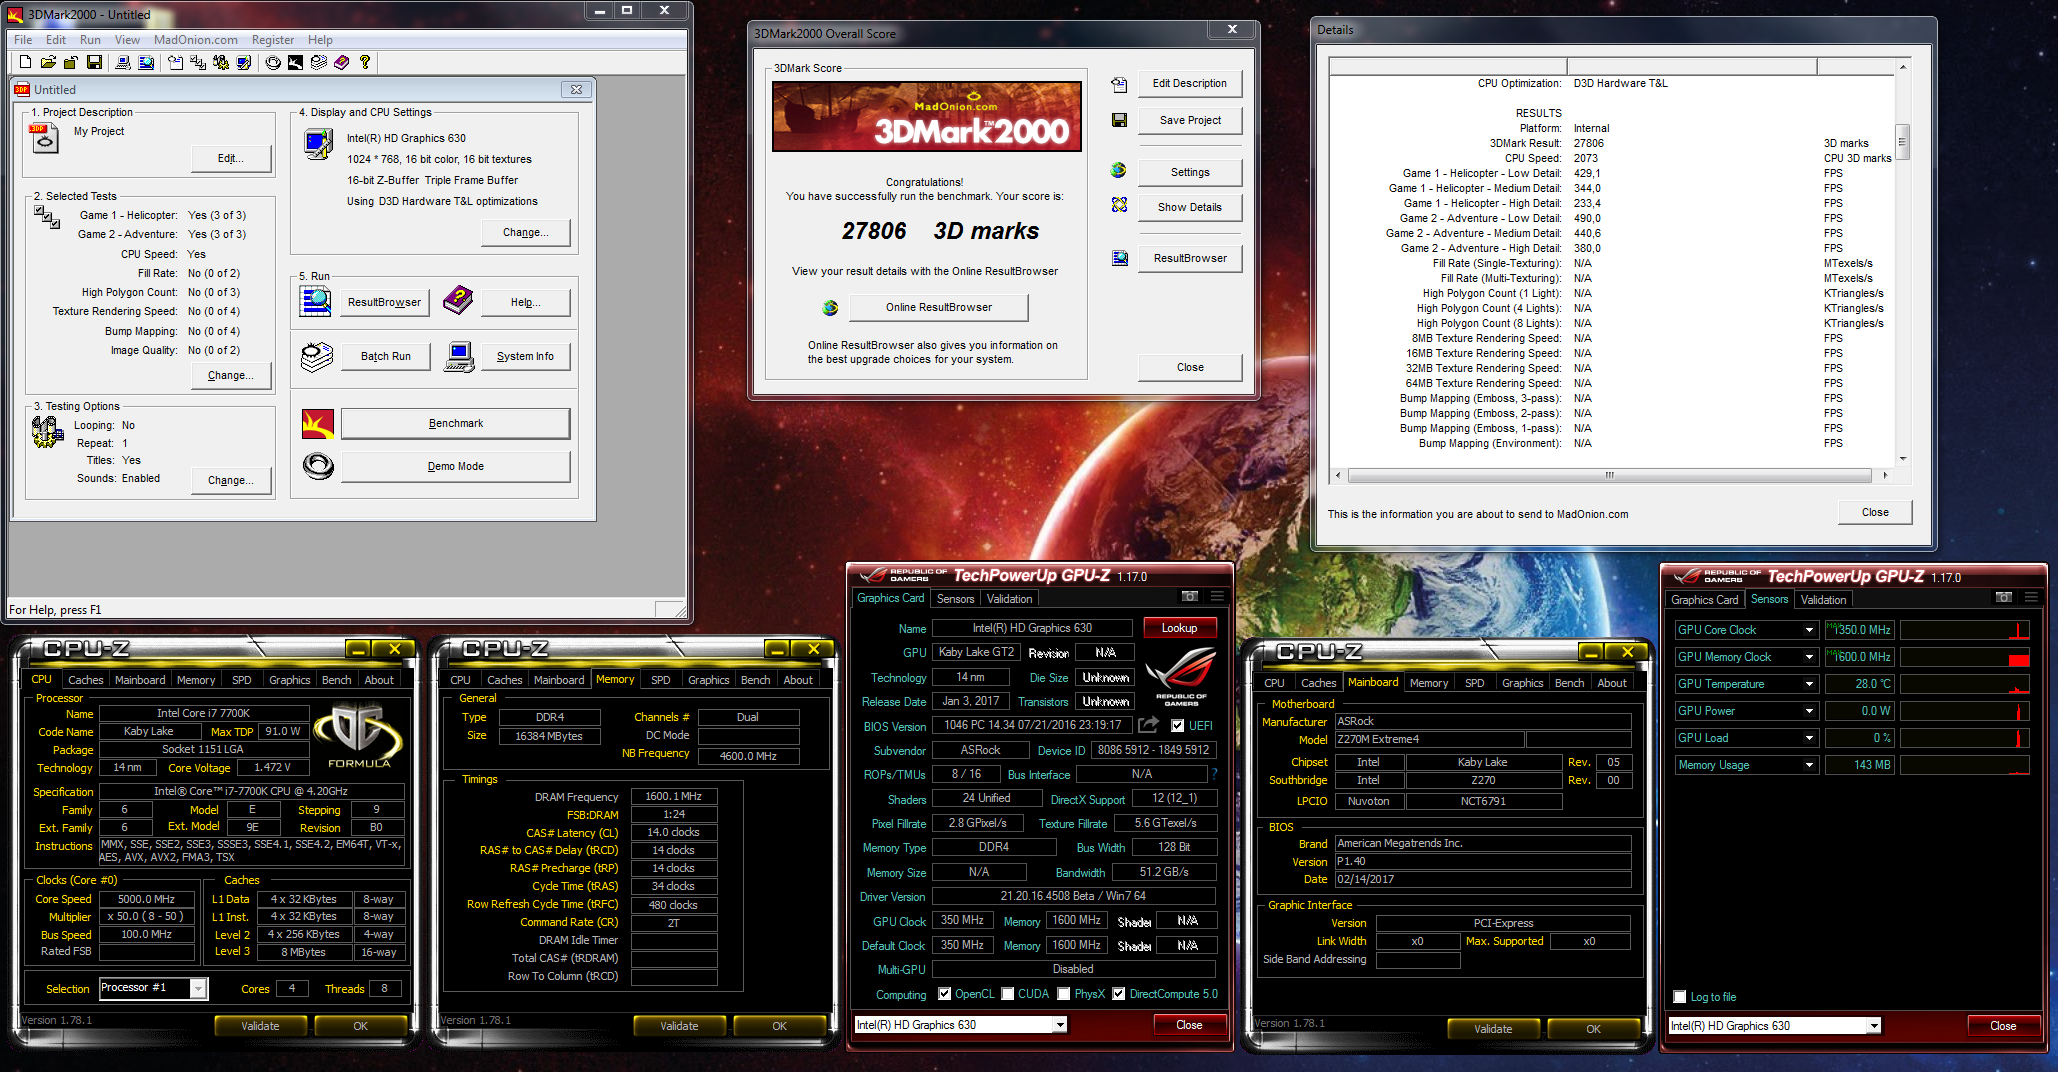This screenshot has height=1072, width=2058.
Task: Expand the Memory Usage sensor dropdown
Action: click(x=1809, y=765)
